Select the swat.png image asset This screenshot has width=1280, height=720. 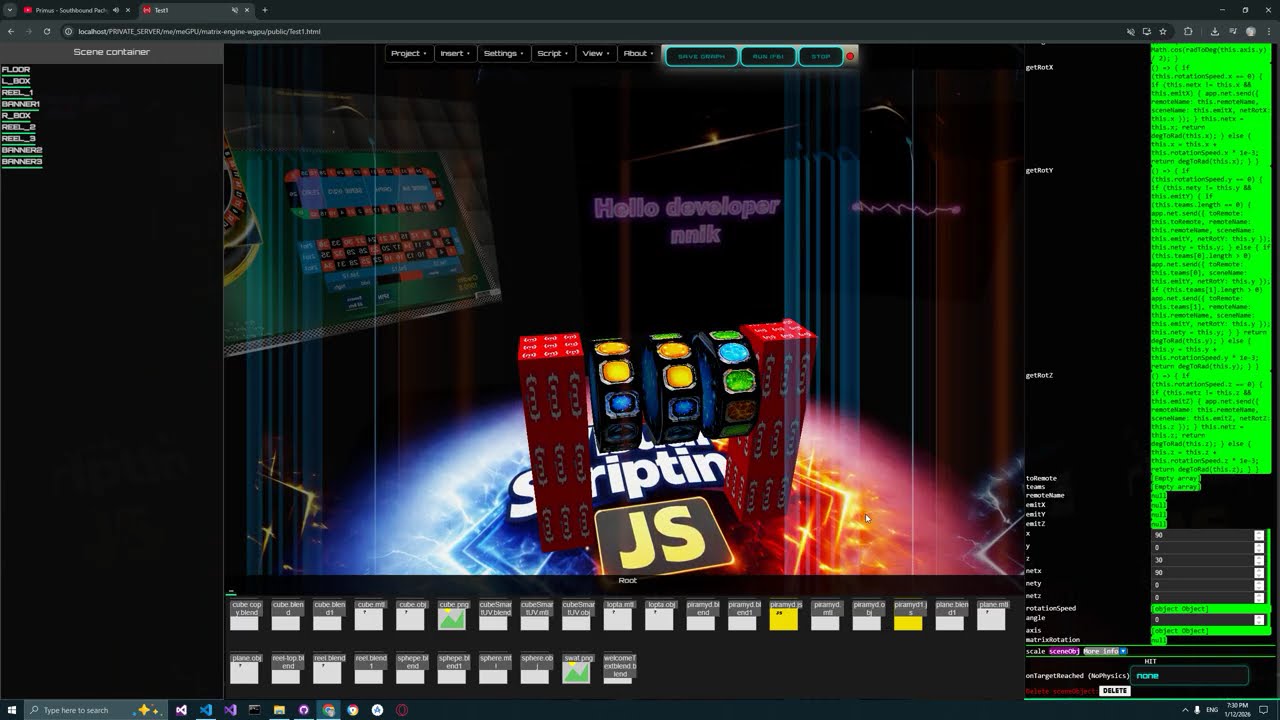[x=577, y=668]
